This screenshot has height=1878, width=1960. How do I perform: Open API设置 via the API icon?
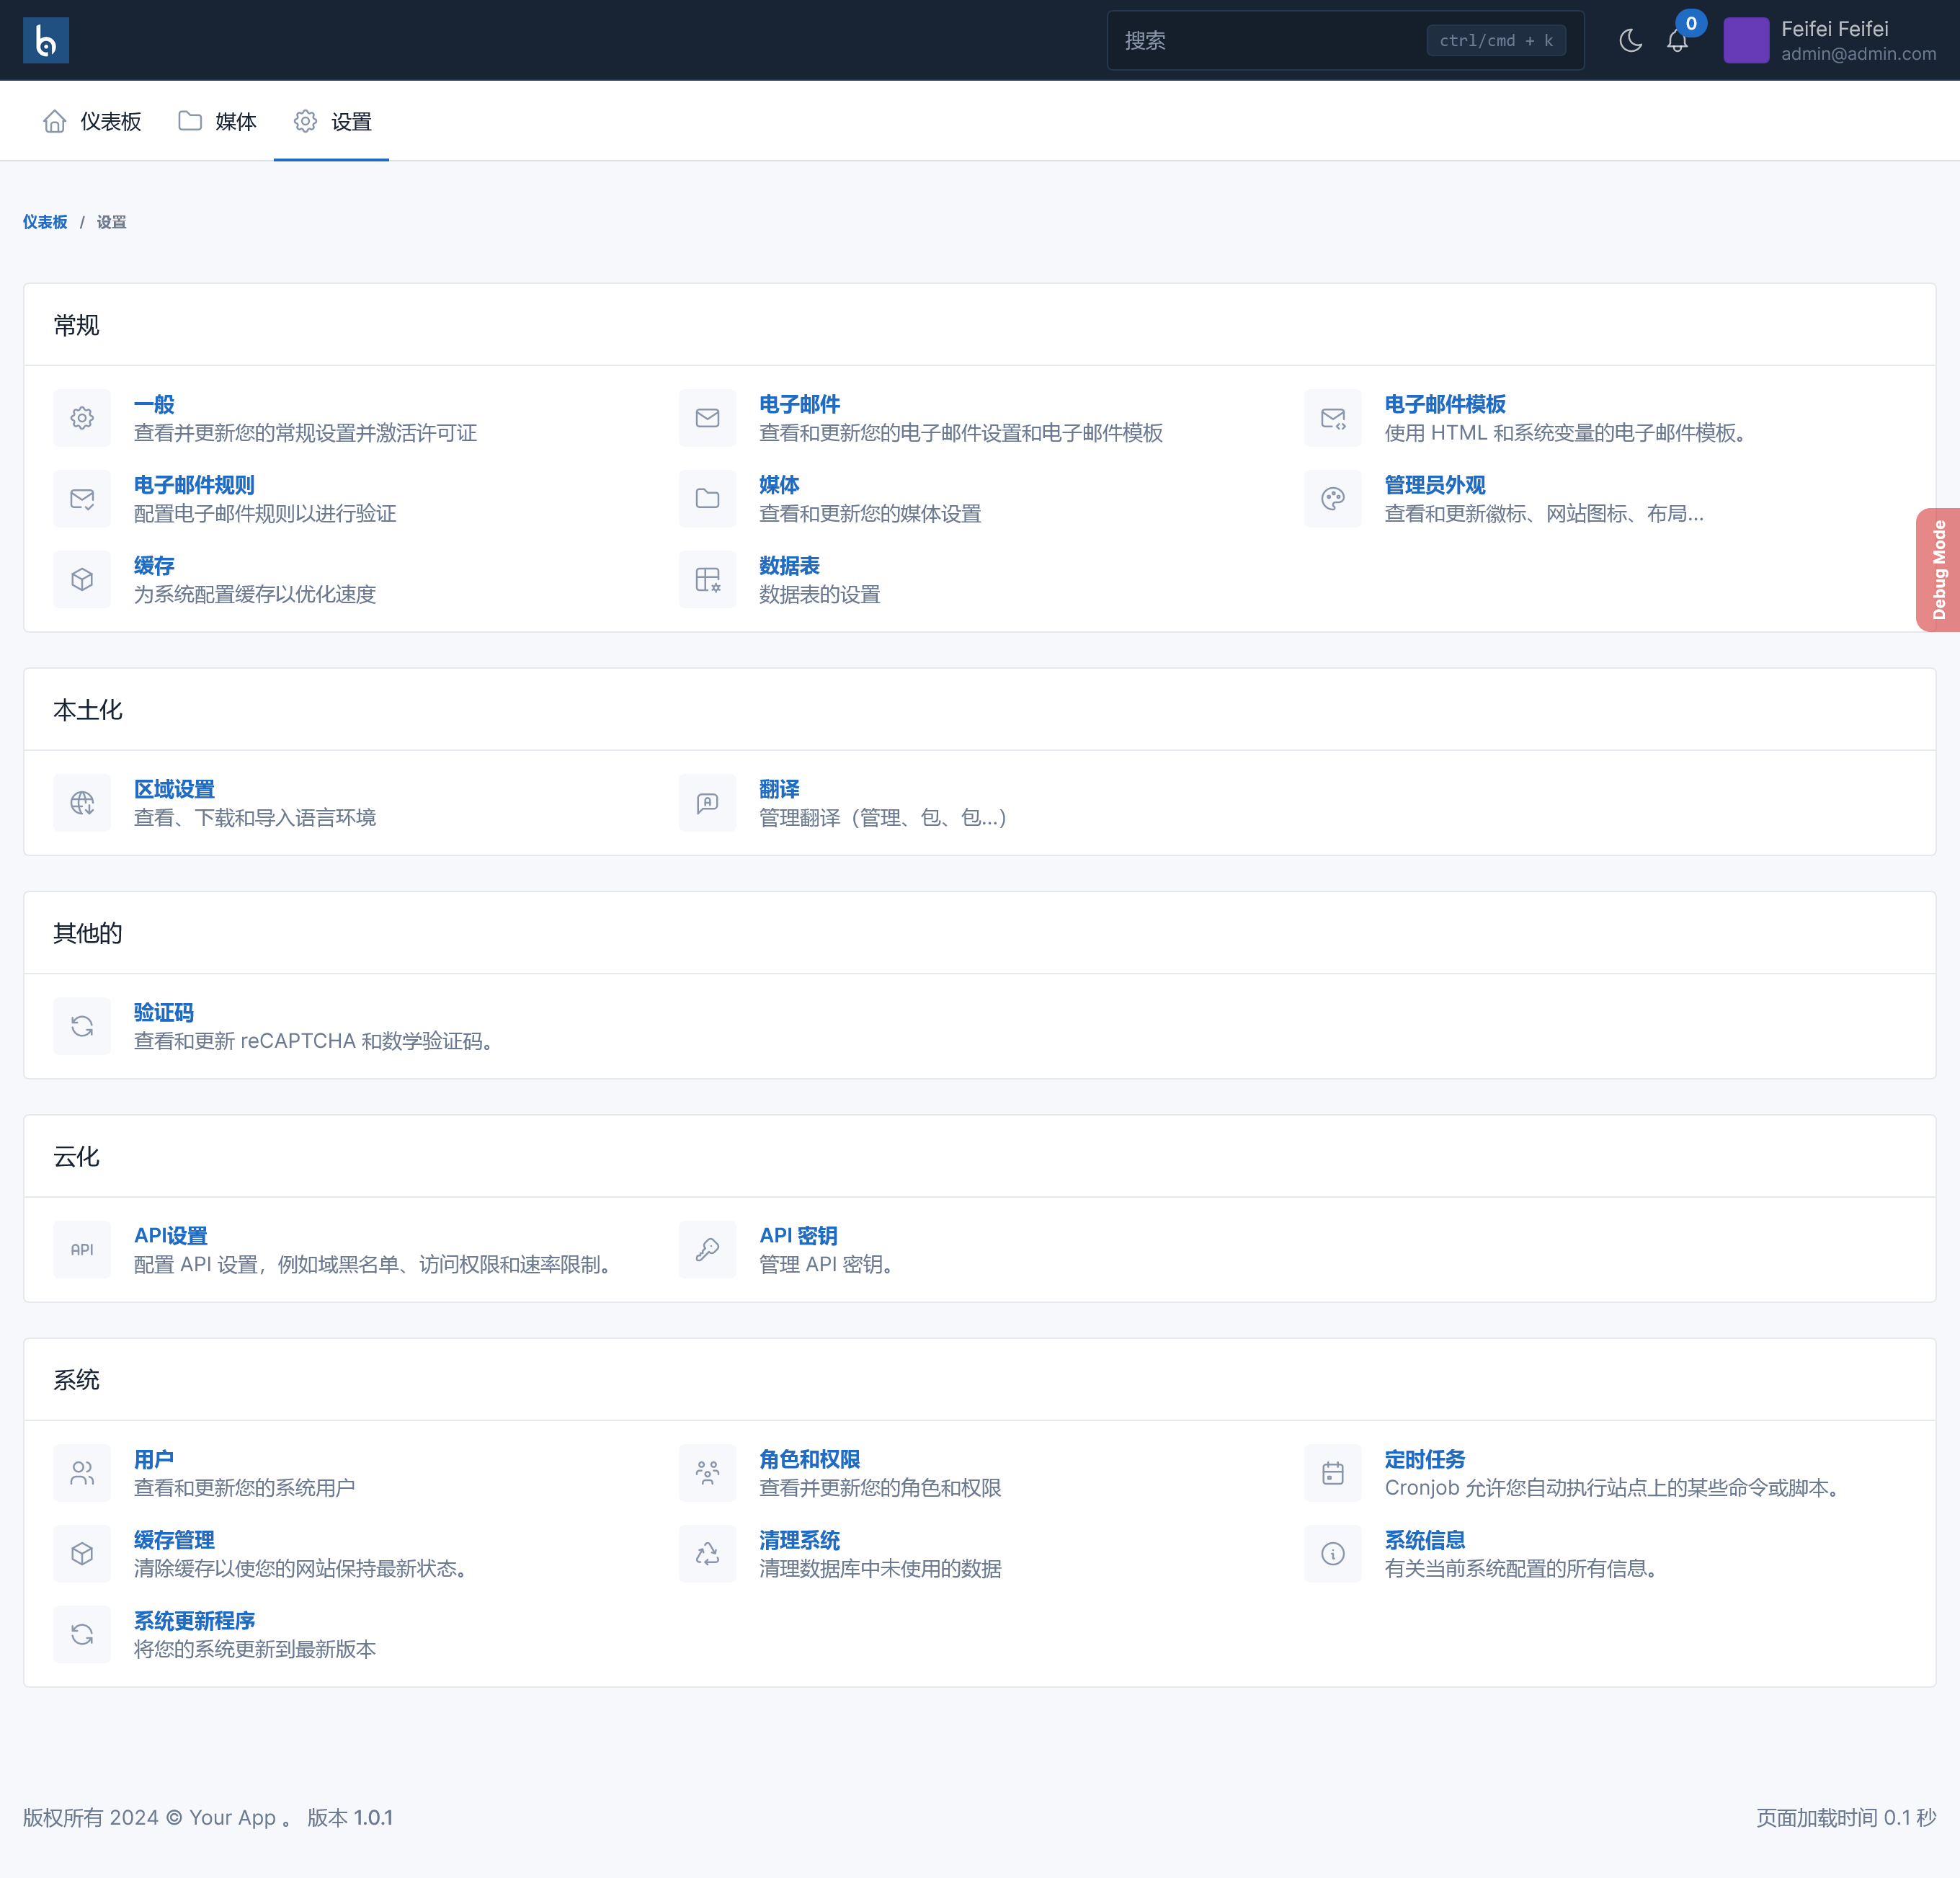[82, 1249]
